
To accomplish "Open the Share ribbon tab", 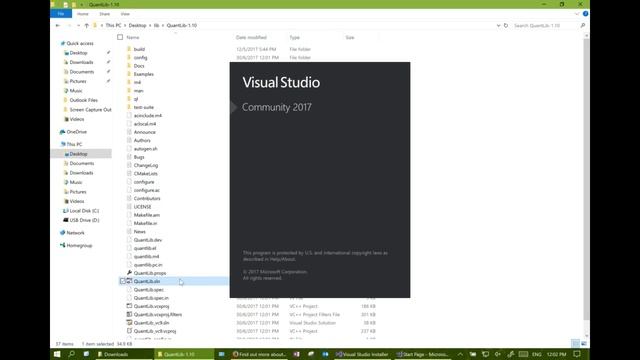I will [x=104, y=14].
